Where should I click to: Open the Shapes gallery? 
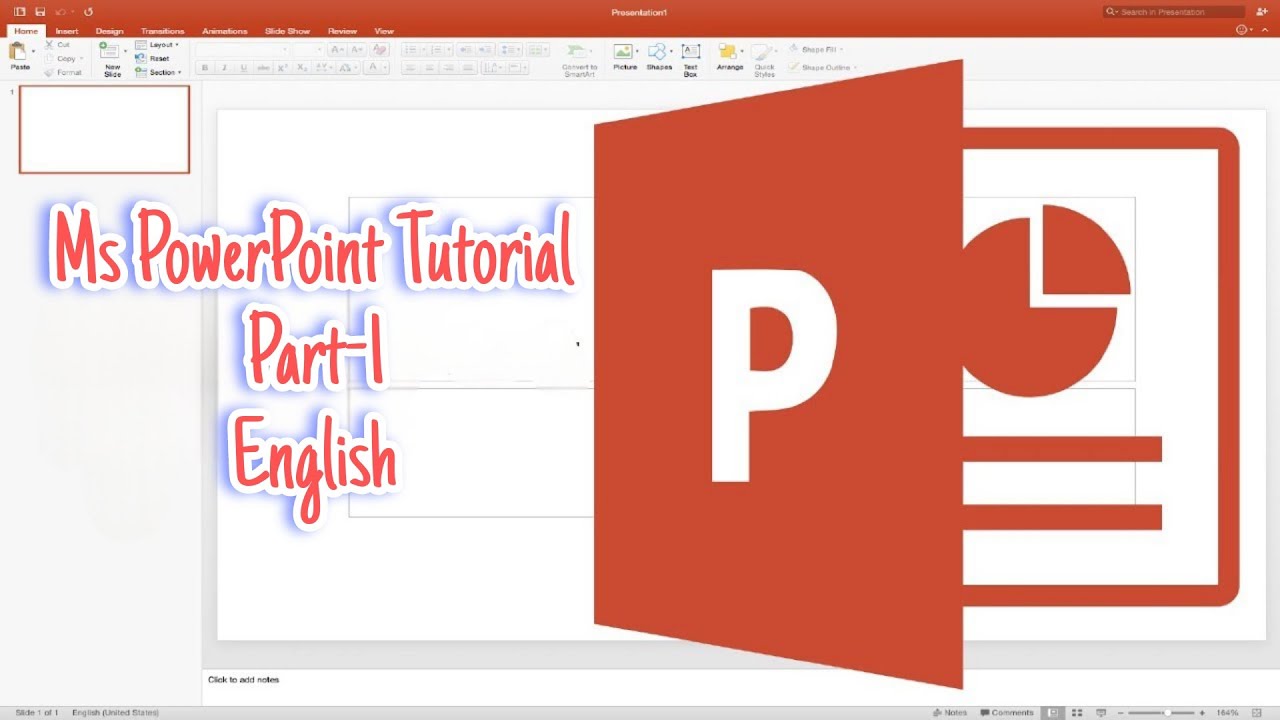tap(659, 57)
